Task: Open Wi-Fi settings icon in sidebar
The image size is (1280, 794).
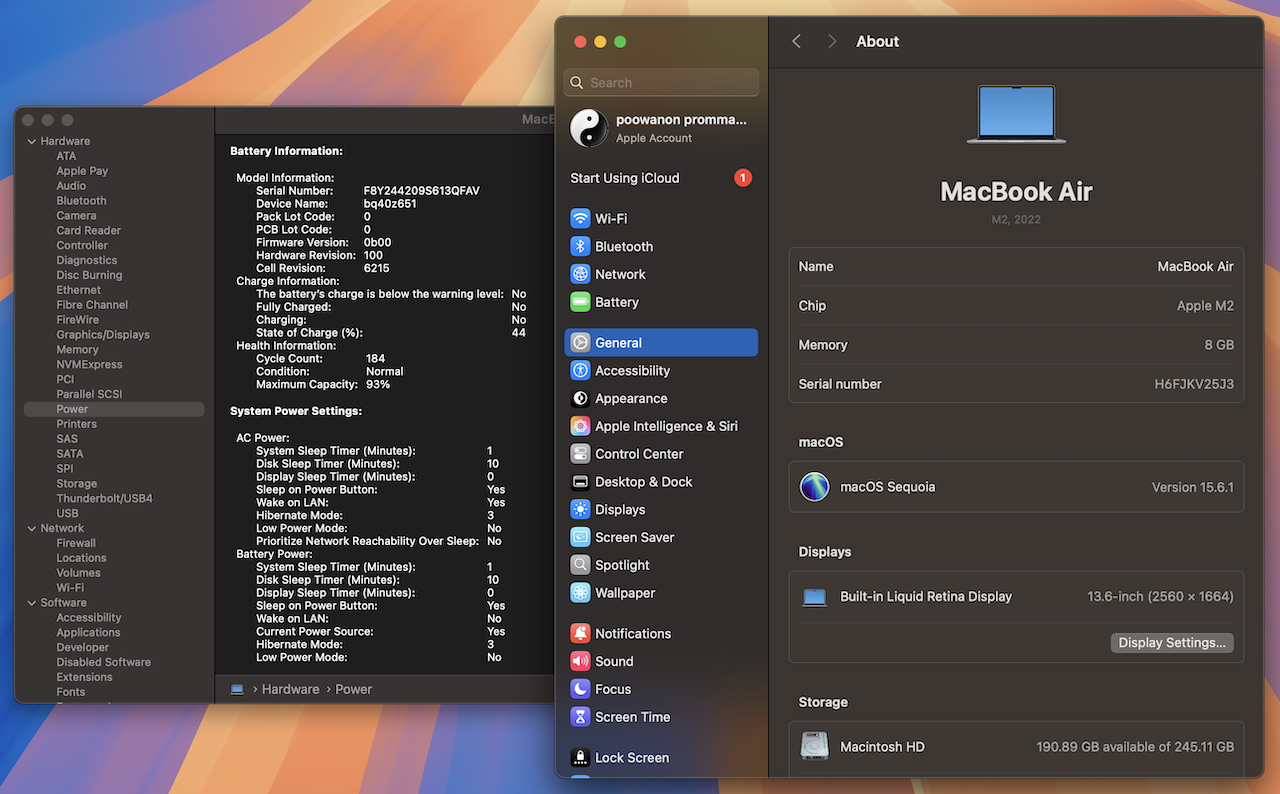Action: coord(580,219)
